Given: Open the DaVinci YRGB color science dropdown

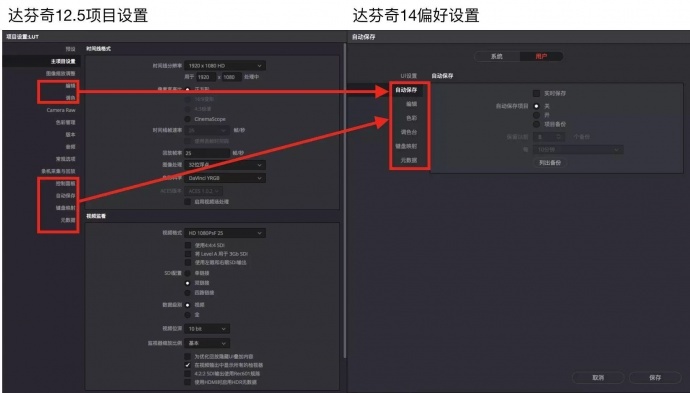Looking at the screenshot, I should click(x=225, y=178).
